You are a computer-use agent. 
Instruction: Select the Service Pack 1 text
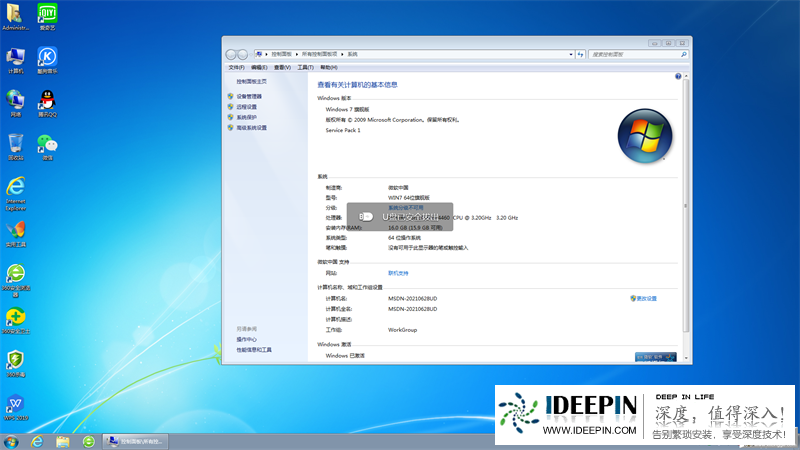pyautogui.click(x=343, y=131)
